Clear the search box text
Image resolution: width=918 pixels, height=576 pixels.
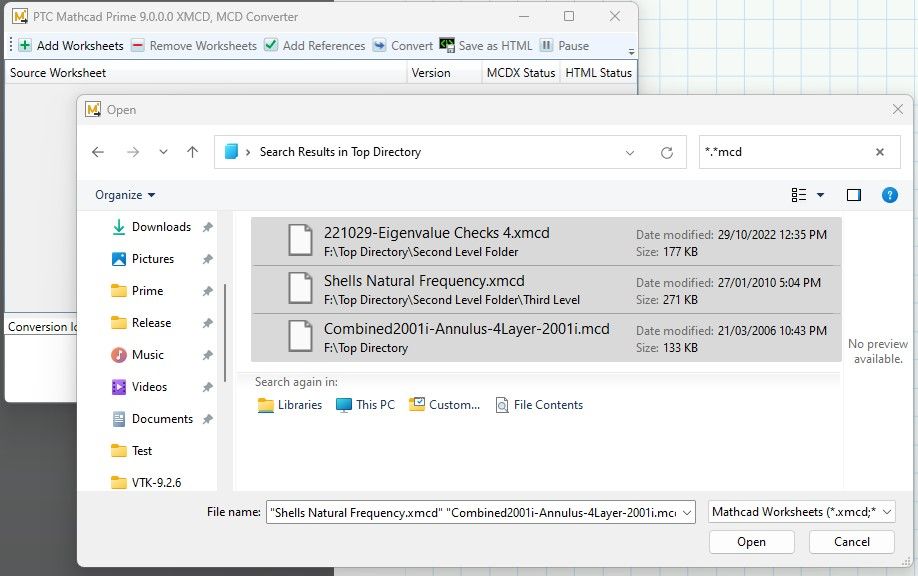tap(880, 152)
